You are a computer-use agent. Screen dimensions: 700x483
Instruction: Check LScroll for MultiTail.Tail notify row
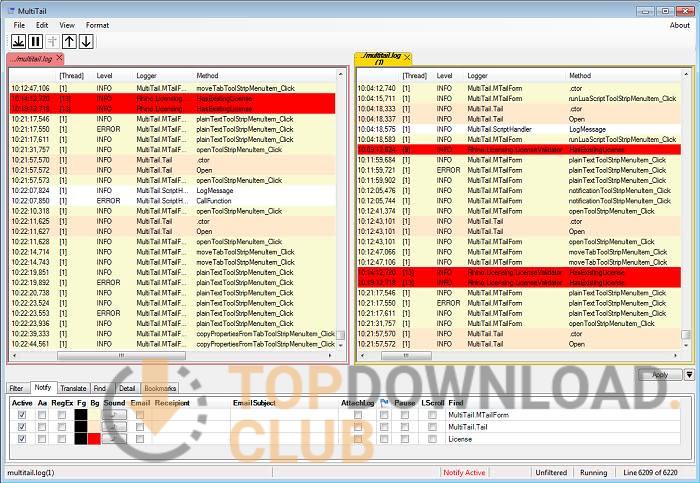coord(432,427)
